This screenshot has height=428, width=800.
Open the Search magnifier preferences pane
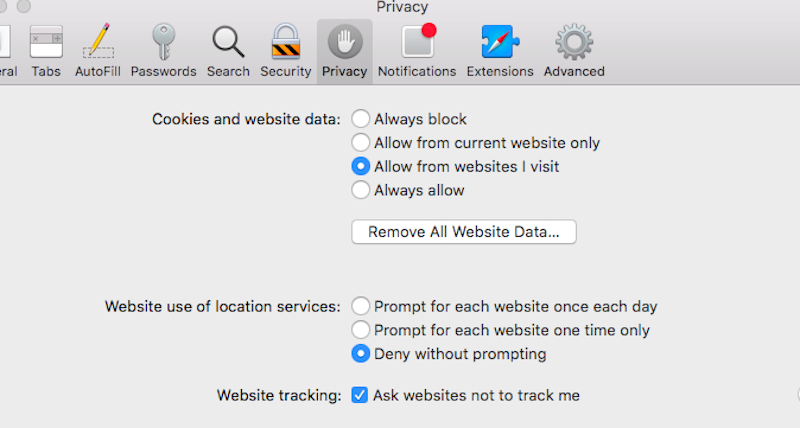(x=228, y=50)
